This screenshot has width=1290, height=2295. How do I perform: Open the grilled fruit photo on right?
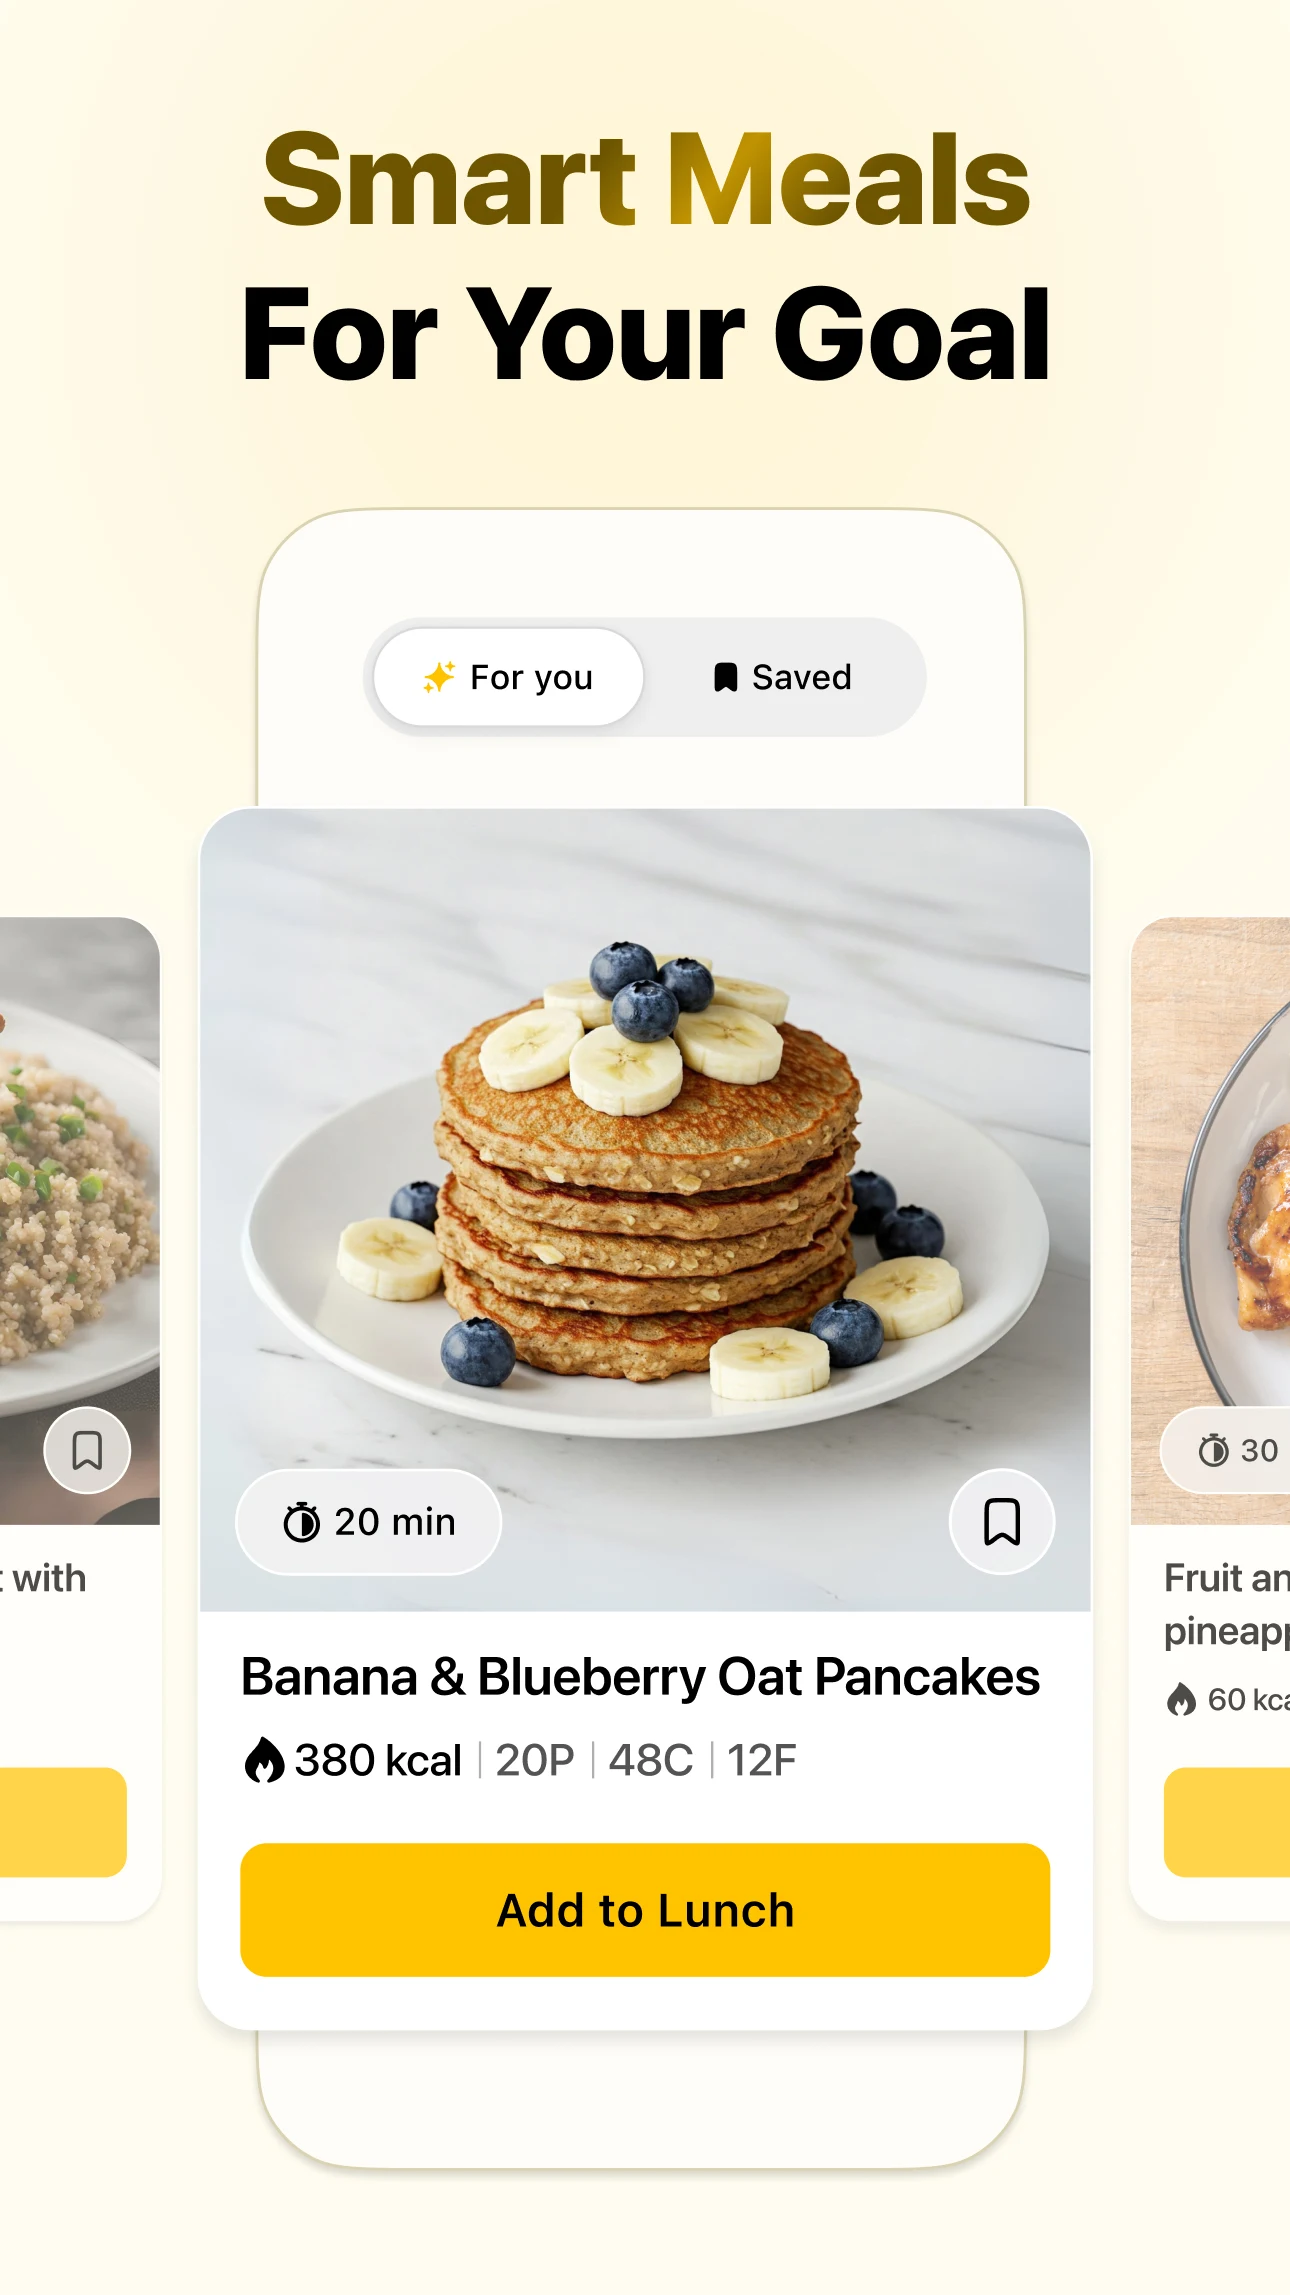pos(1210,1221)
